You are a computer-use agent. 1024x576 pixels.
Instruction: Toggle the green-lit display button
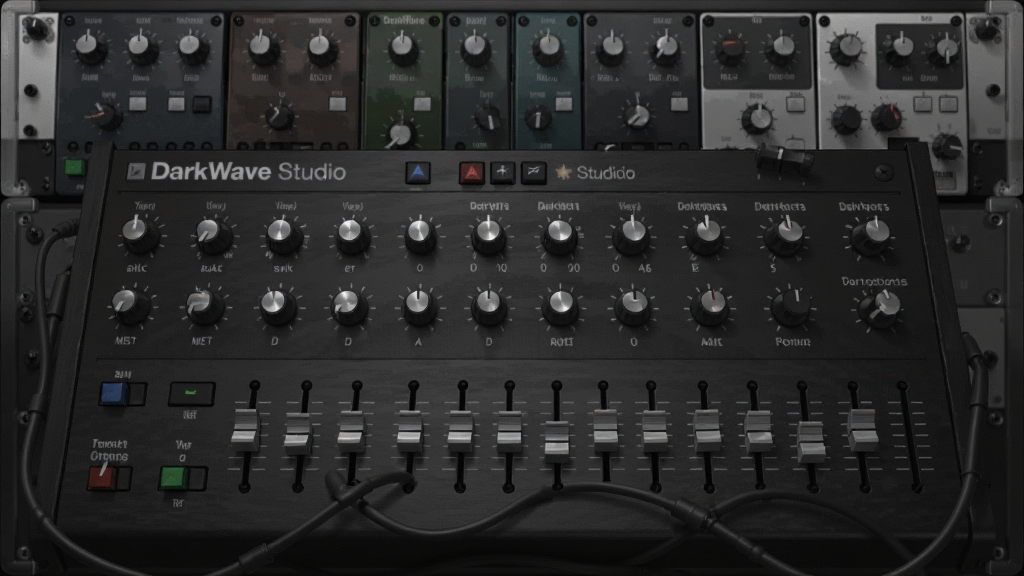[191, 394]
